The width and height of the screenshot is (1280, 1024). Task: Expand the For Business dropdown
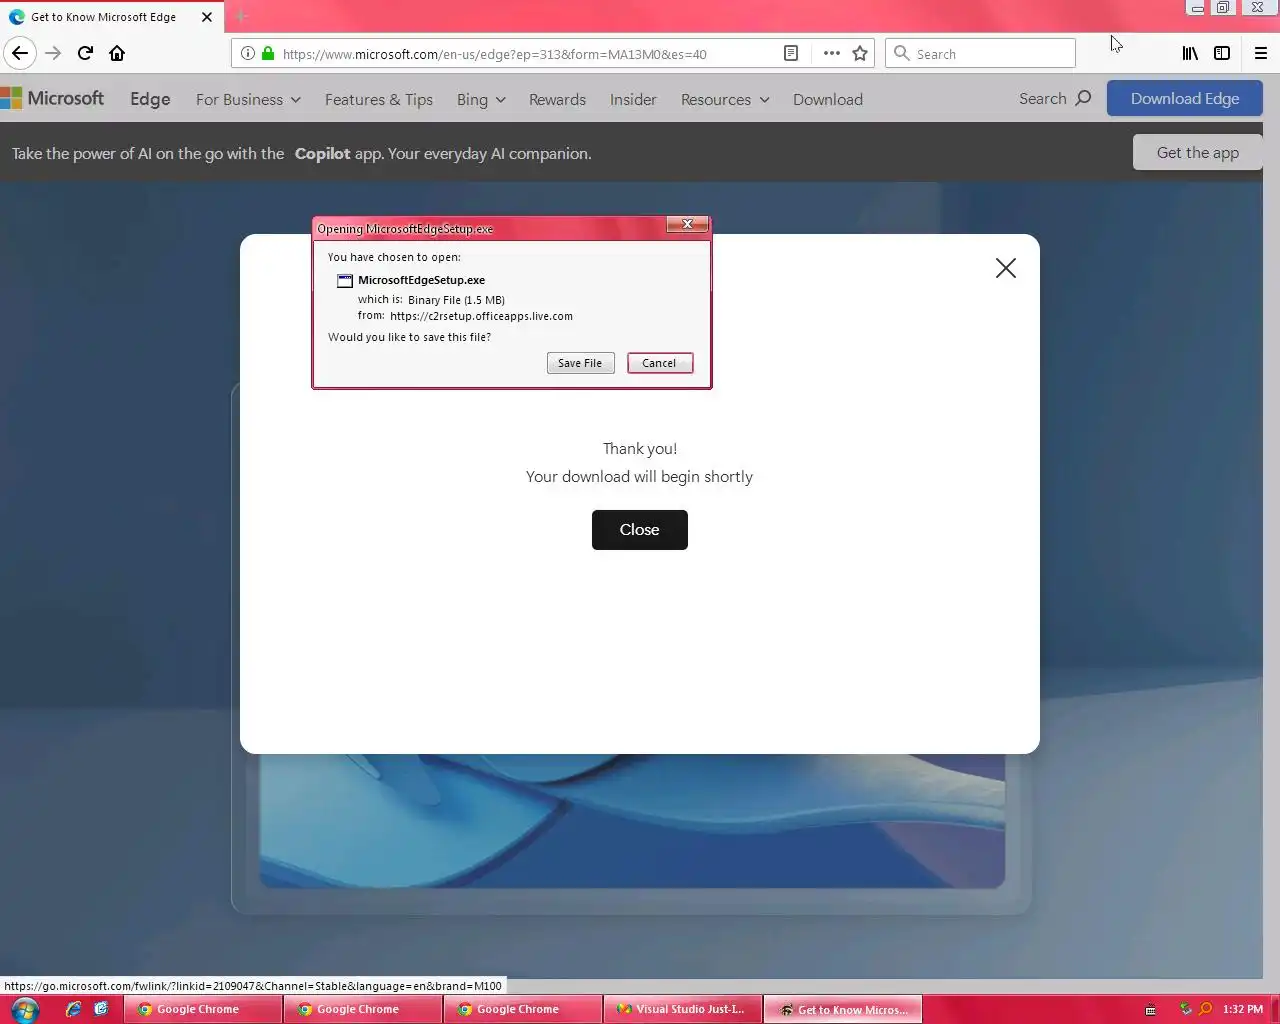click(x=248, y=99)
